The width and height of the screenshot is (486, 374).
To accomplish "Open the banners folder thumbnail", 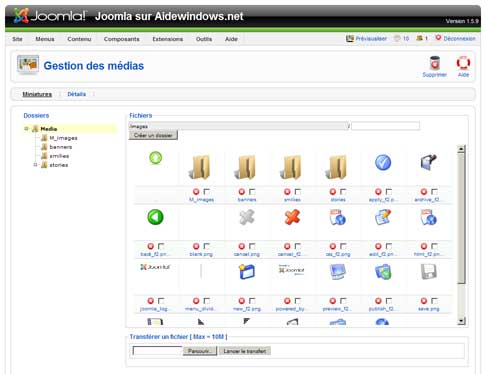I will point(246,167).
